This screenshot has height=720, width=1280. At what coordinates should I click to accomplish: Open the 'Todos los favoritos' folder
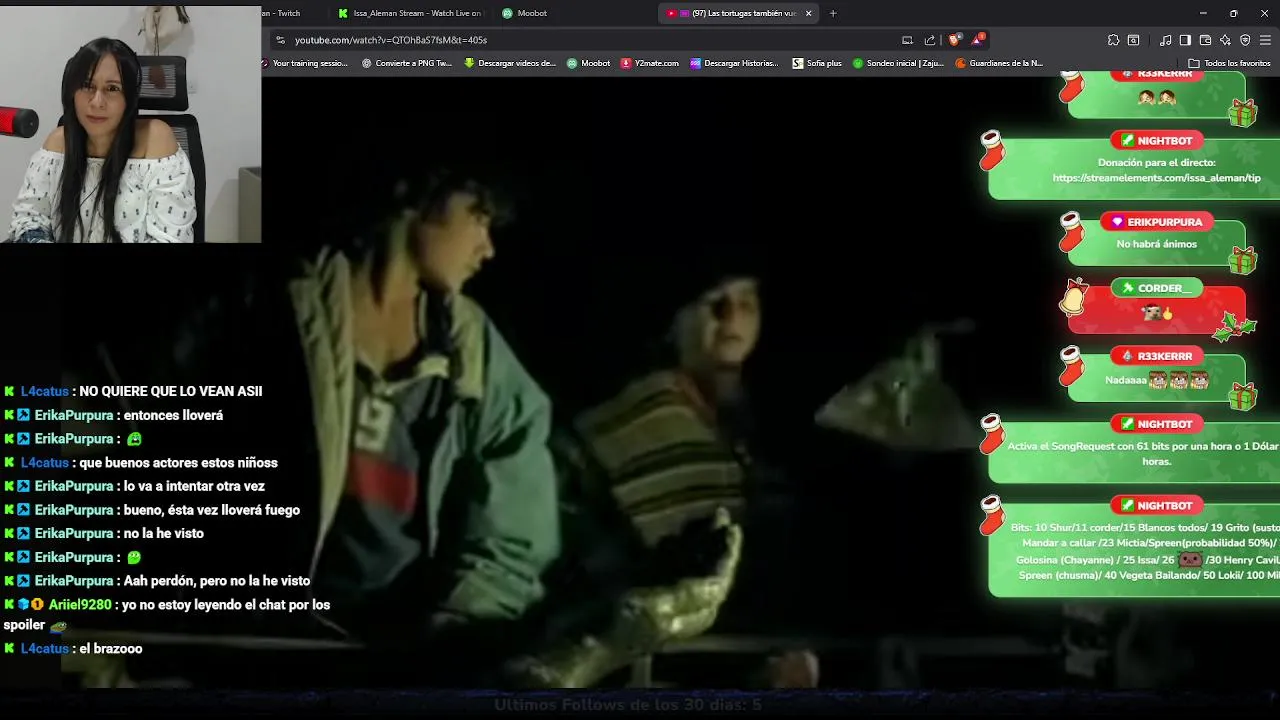[x=1229, y=63]
